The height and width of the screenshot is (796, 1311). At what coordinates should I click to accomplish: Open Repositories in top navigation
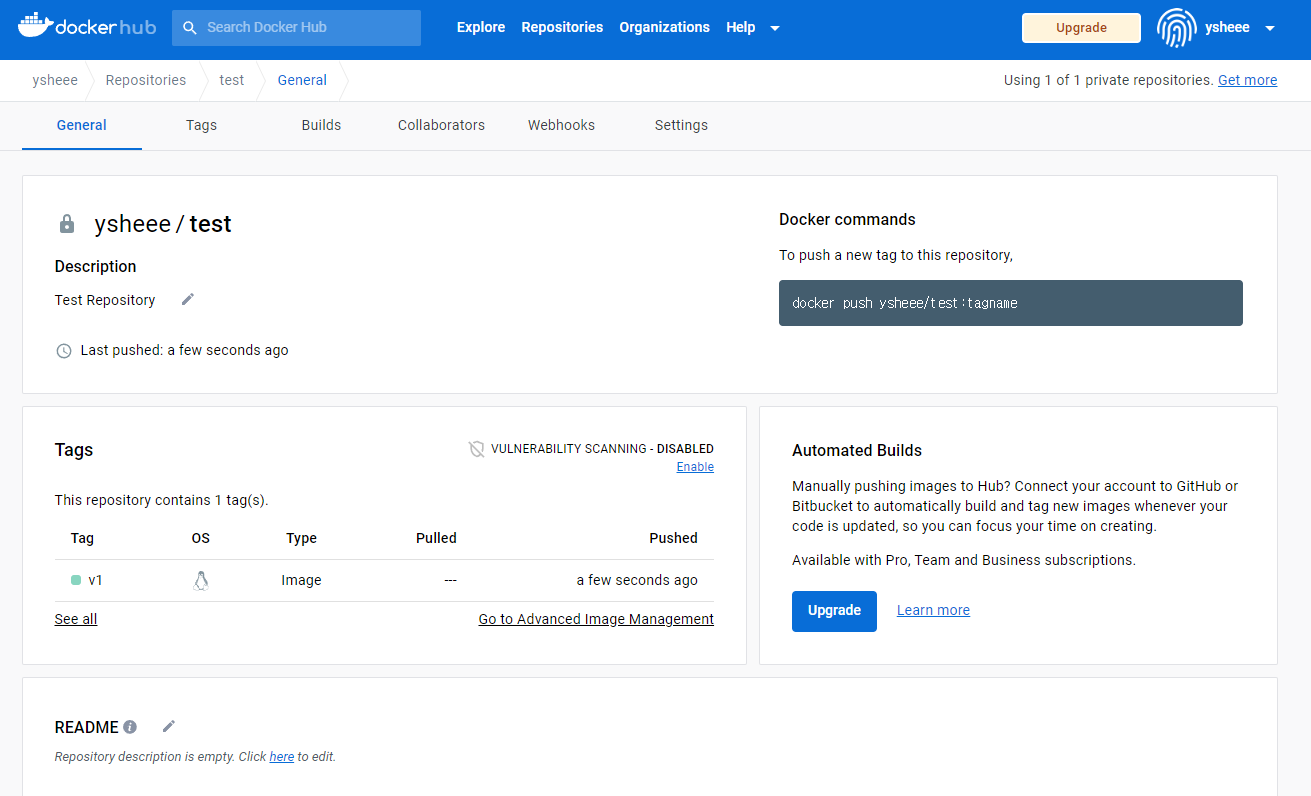click(562, 27)
